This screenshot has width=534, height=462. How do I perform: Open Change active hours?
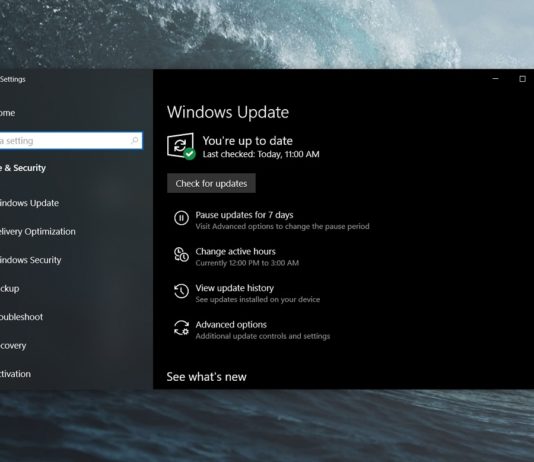pyautogui.click(x=235, y=251)
